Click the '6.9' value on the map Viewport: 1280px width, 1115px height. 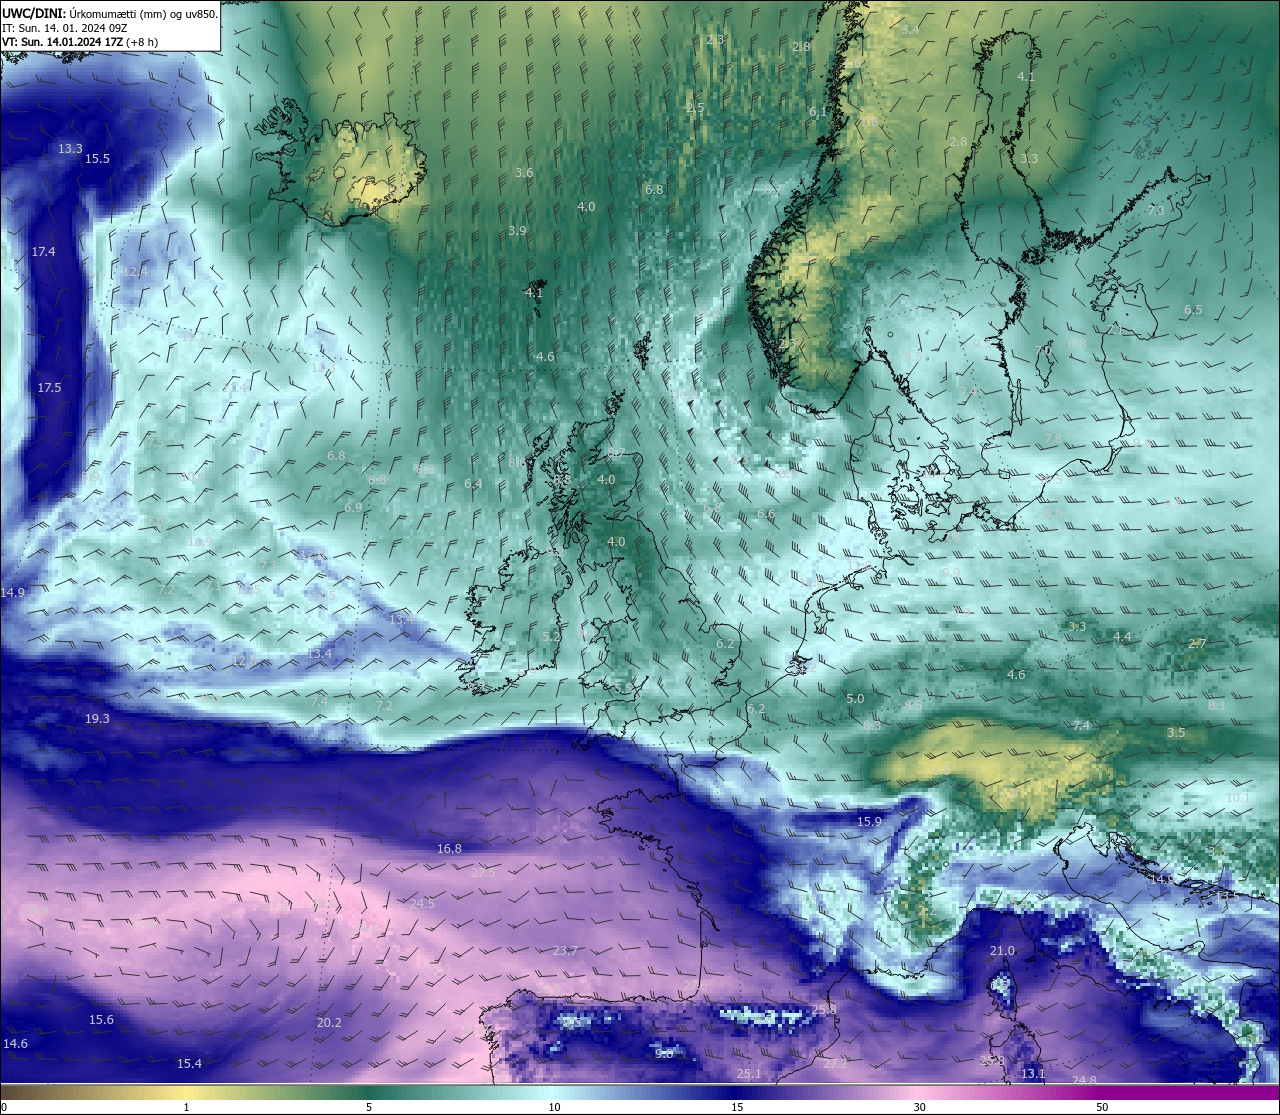353,507
